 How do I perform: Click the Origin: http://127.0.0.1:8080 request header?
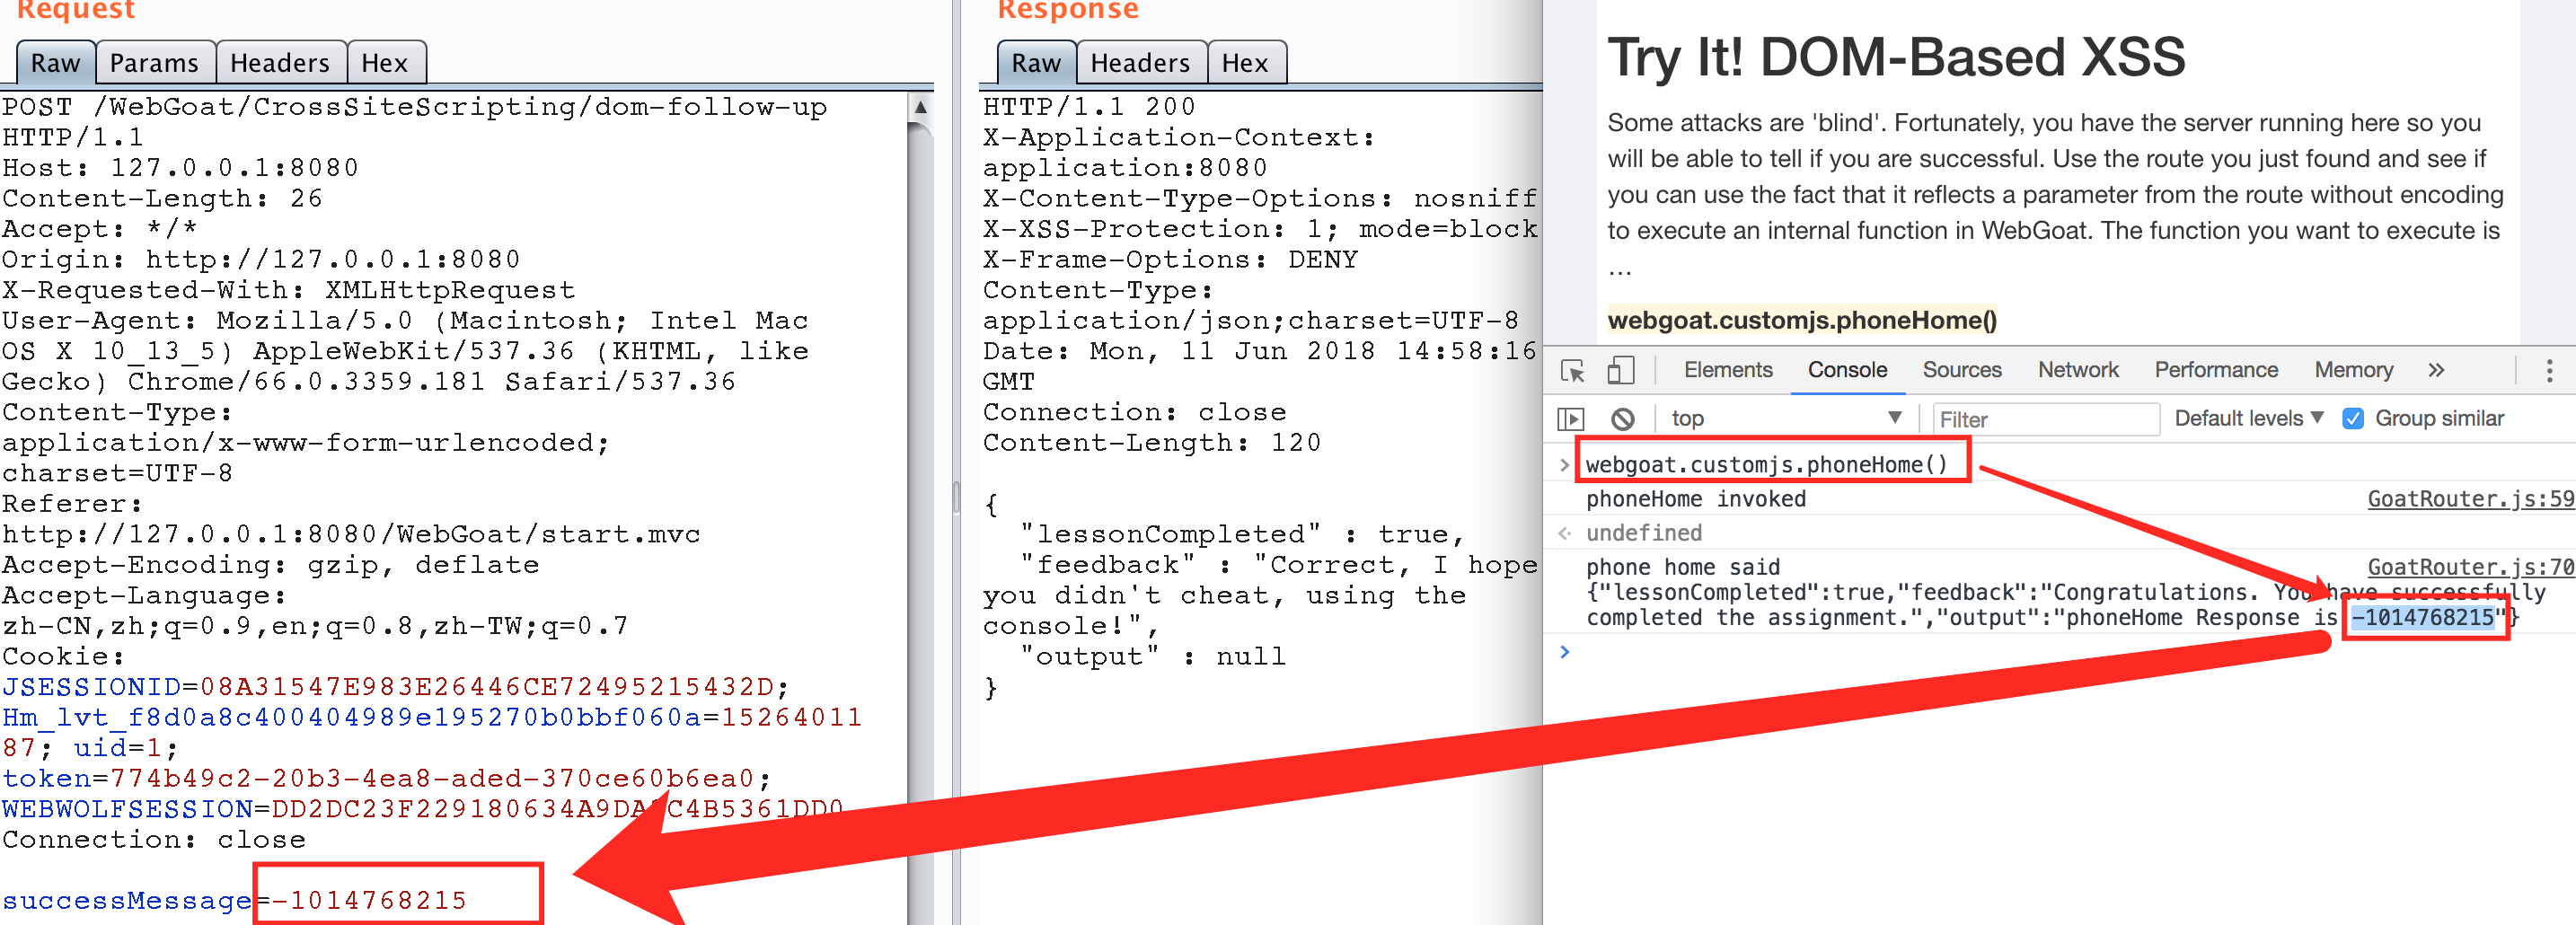[261, 259]
